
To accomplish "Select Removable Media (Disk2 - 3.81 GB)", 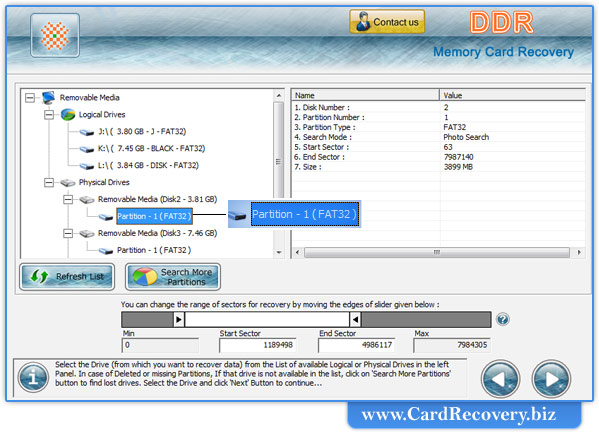I will pyautogui.click(x=157, y=199).
